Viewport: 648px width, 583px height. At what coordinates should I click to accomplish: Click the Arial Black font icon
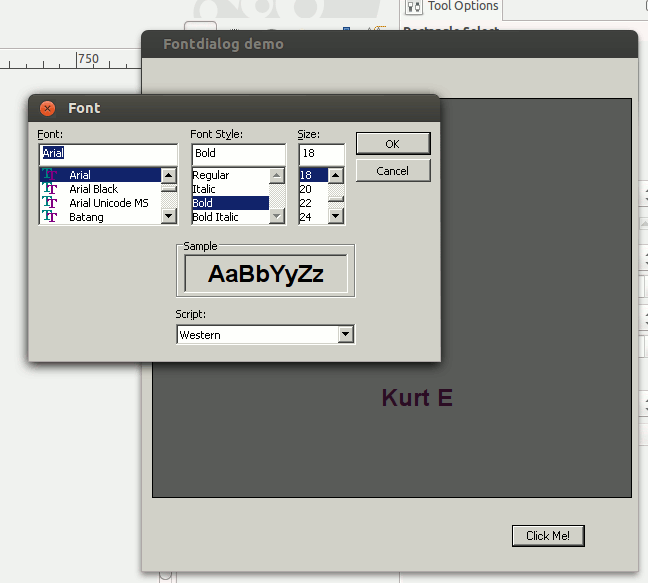[49, 189]
